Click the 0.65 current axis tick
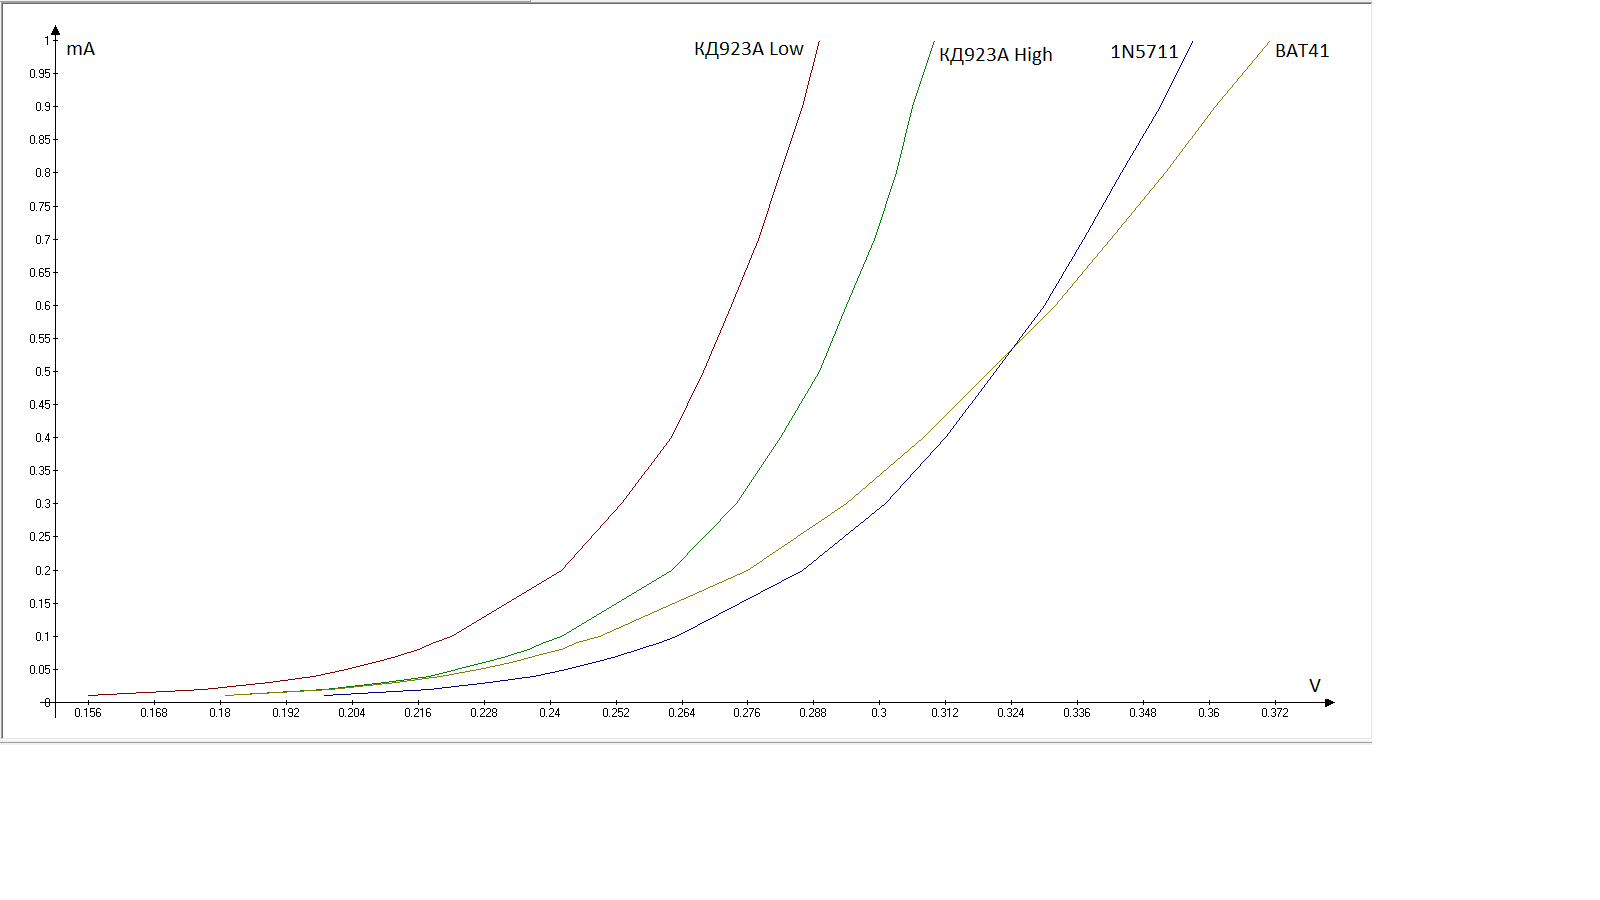1600x900 pixels. (40, 273)
